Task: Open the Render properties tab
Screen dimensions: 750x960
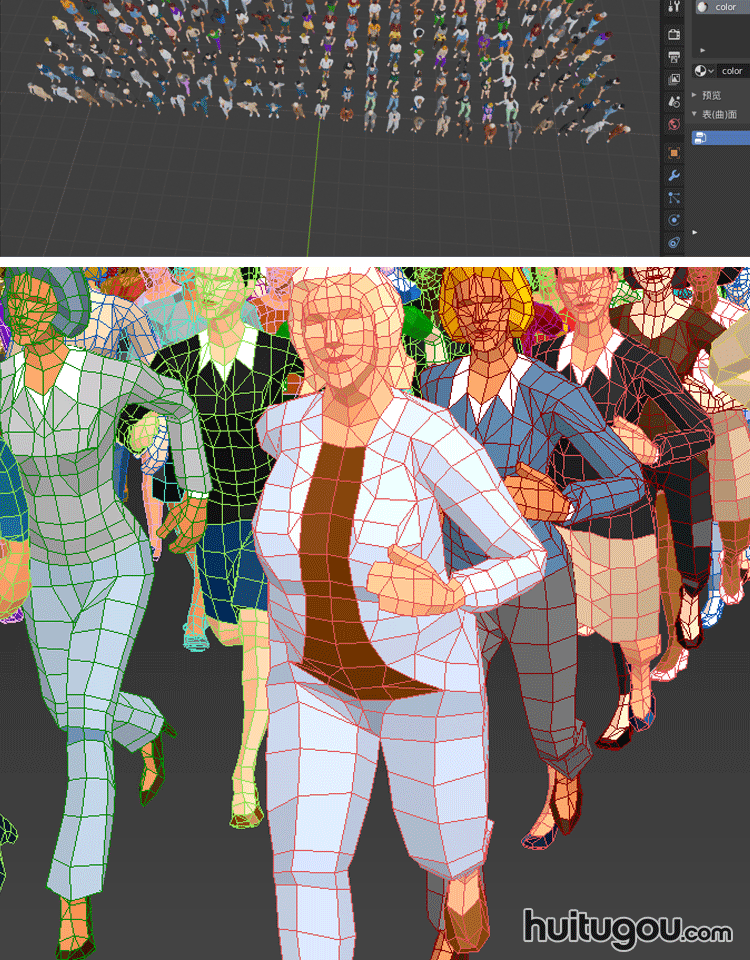Action: pyautogui.click(x=674, y=34)
